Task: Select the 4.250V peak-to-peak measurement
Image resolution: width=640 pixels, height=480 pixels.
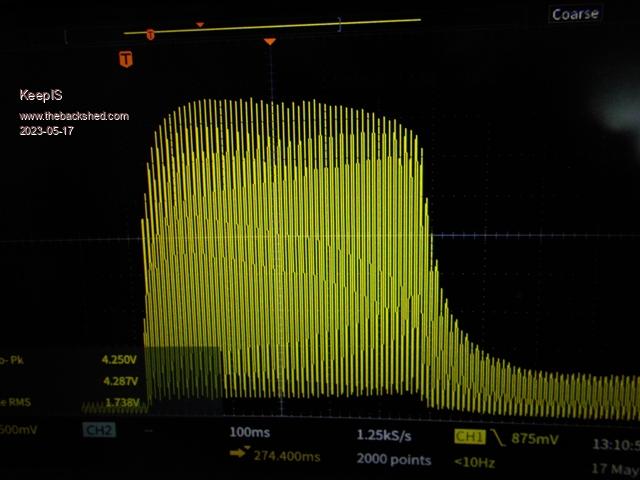Action: pos(119,358)
